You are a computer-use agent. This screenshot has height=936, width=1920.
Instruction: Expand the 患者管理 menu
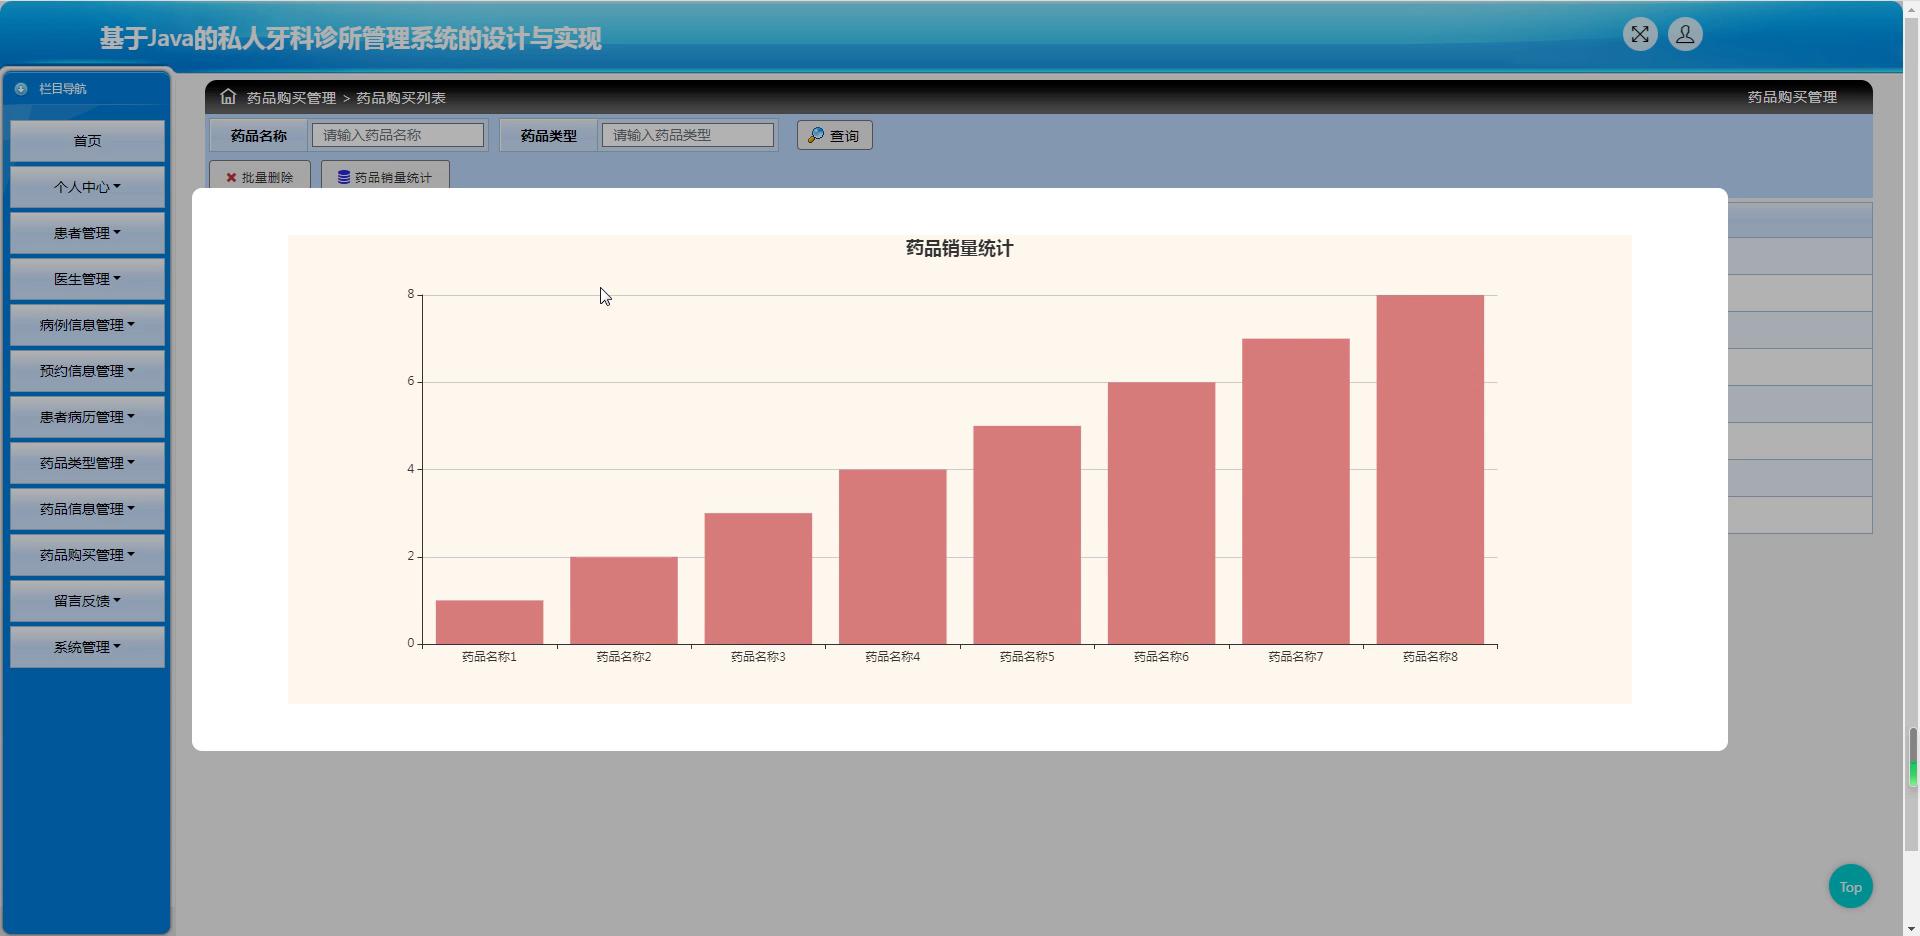(88, 233)
